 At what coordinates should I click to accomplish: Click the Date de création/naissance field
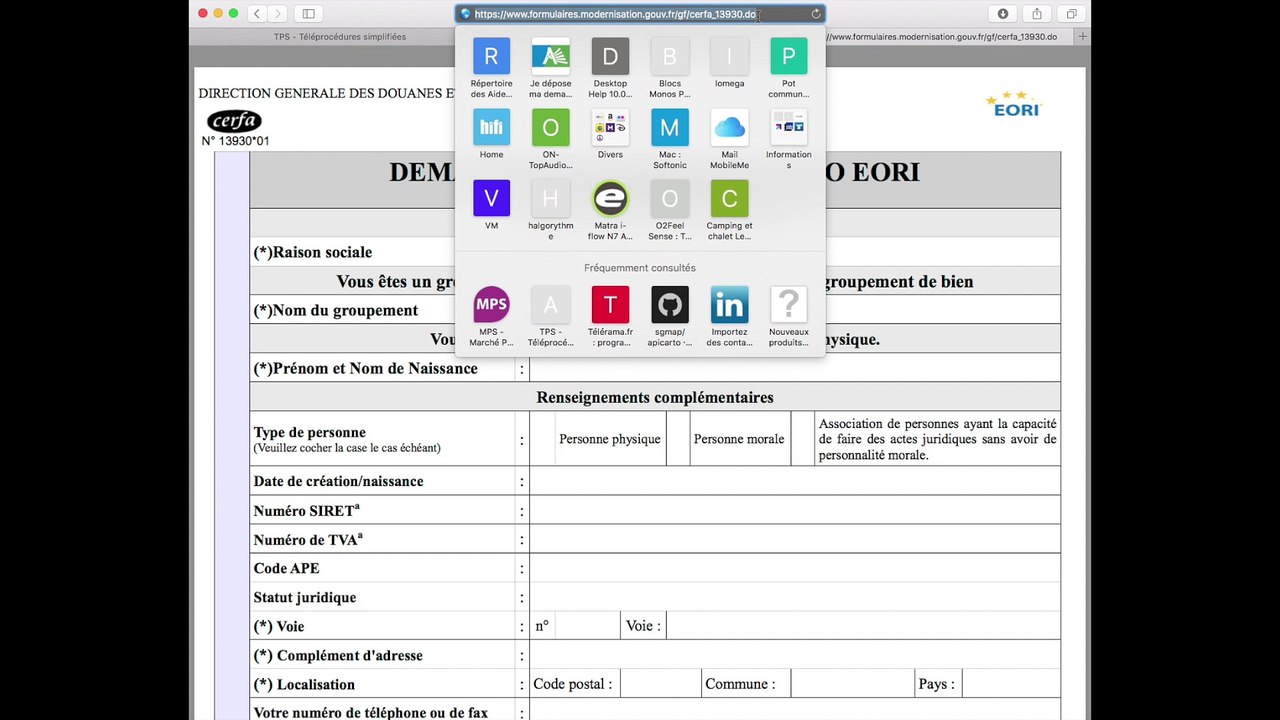click(x=794, y=481)
